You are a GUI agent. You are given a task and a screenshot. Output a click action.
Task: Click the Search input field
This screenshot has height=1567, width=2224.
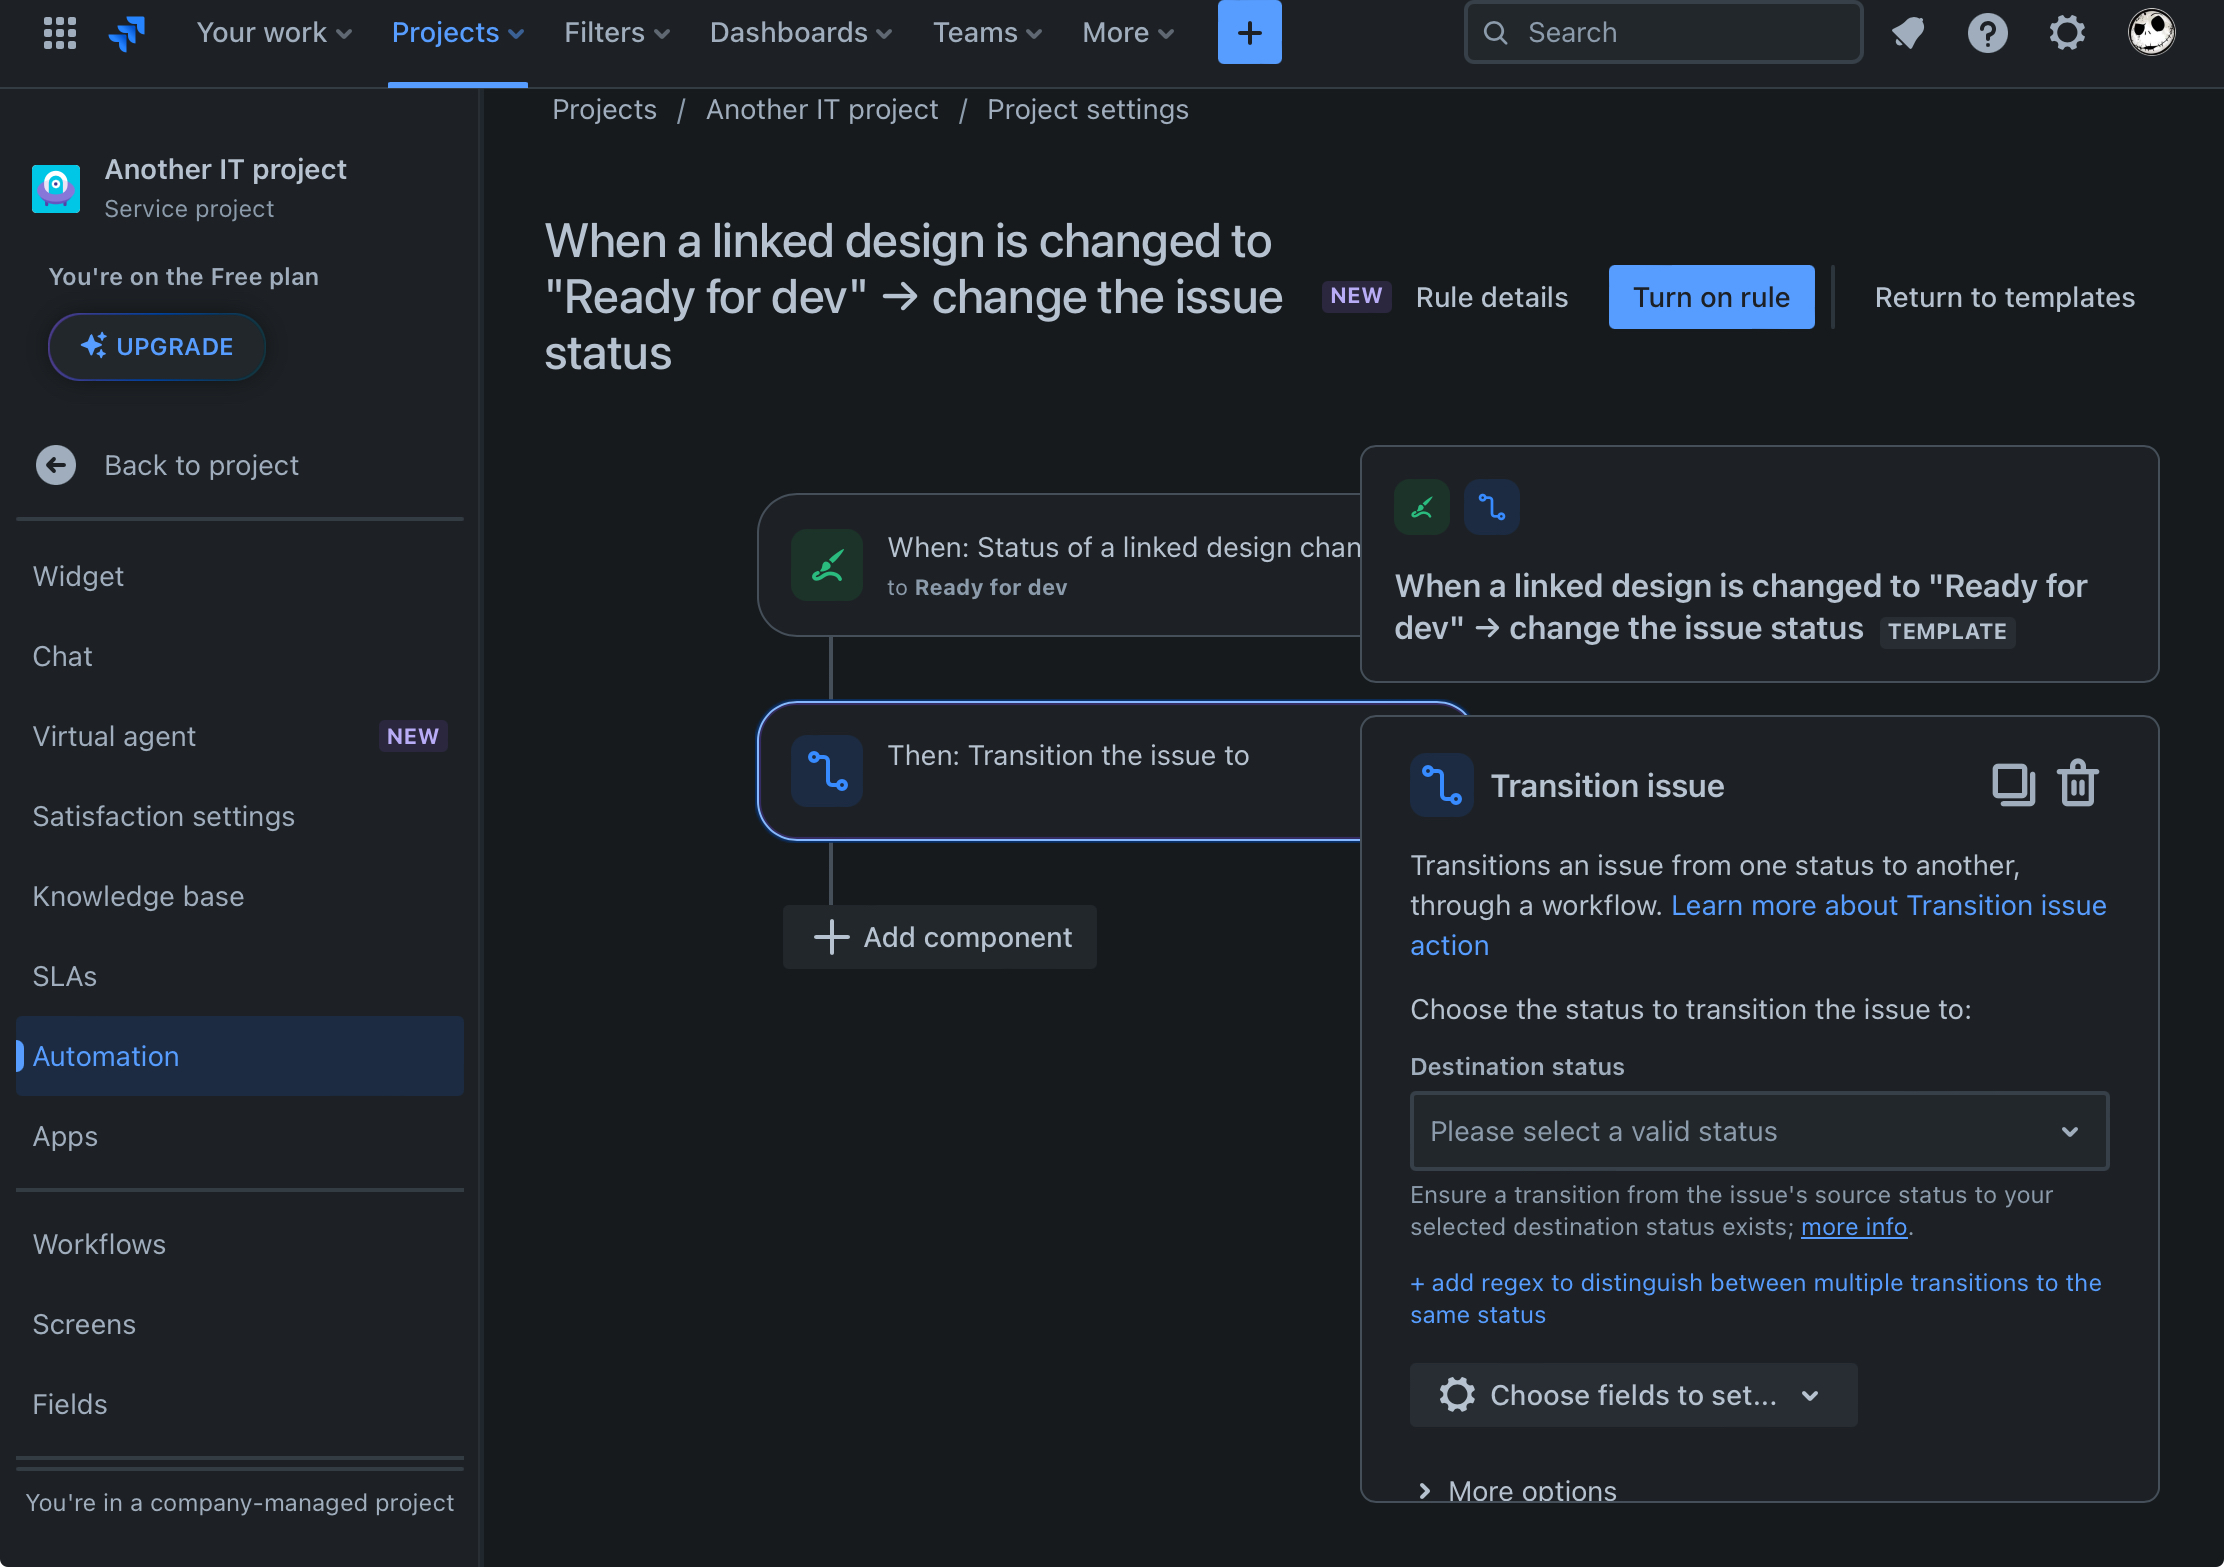1661,32
